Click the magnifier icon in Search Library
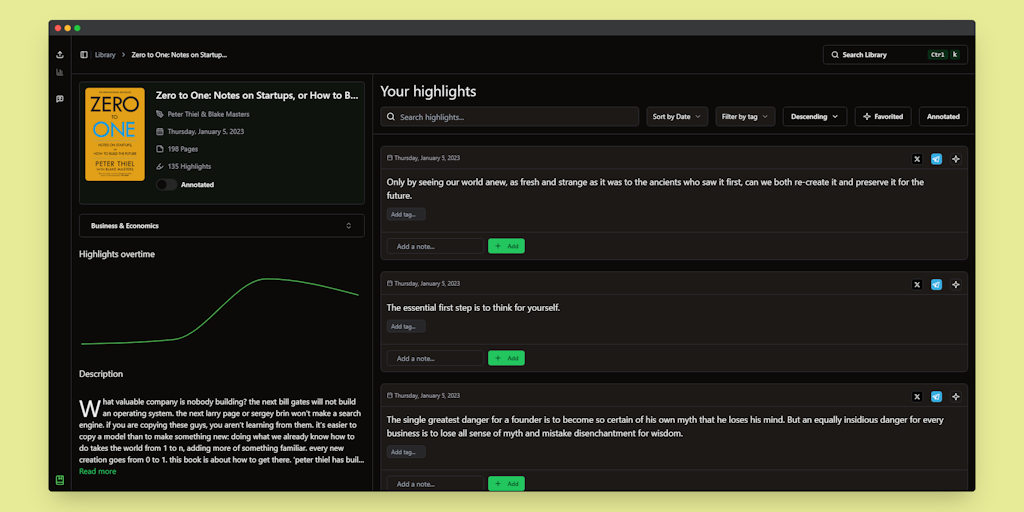 (x=835, y=55)
